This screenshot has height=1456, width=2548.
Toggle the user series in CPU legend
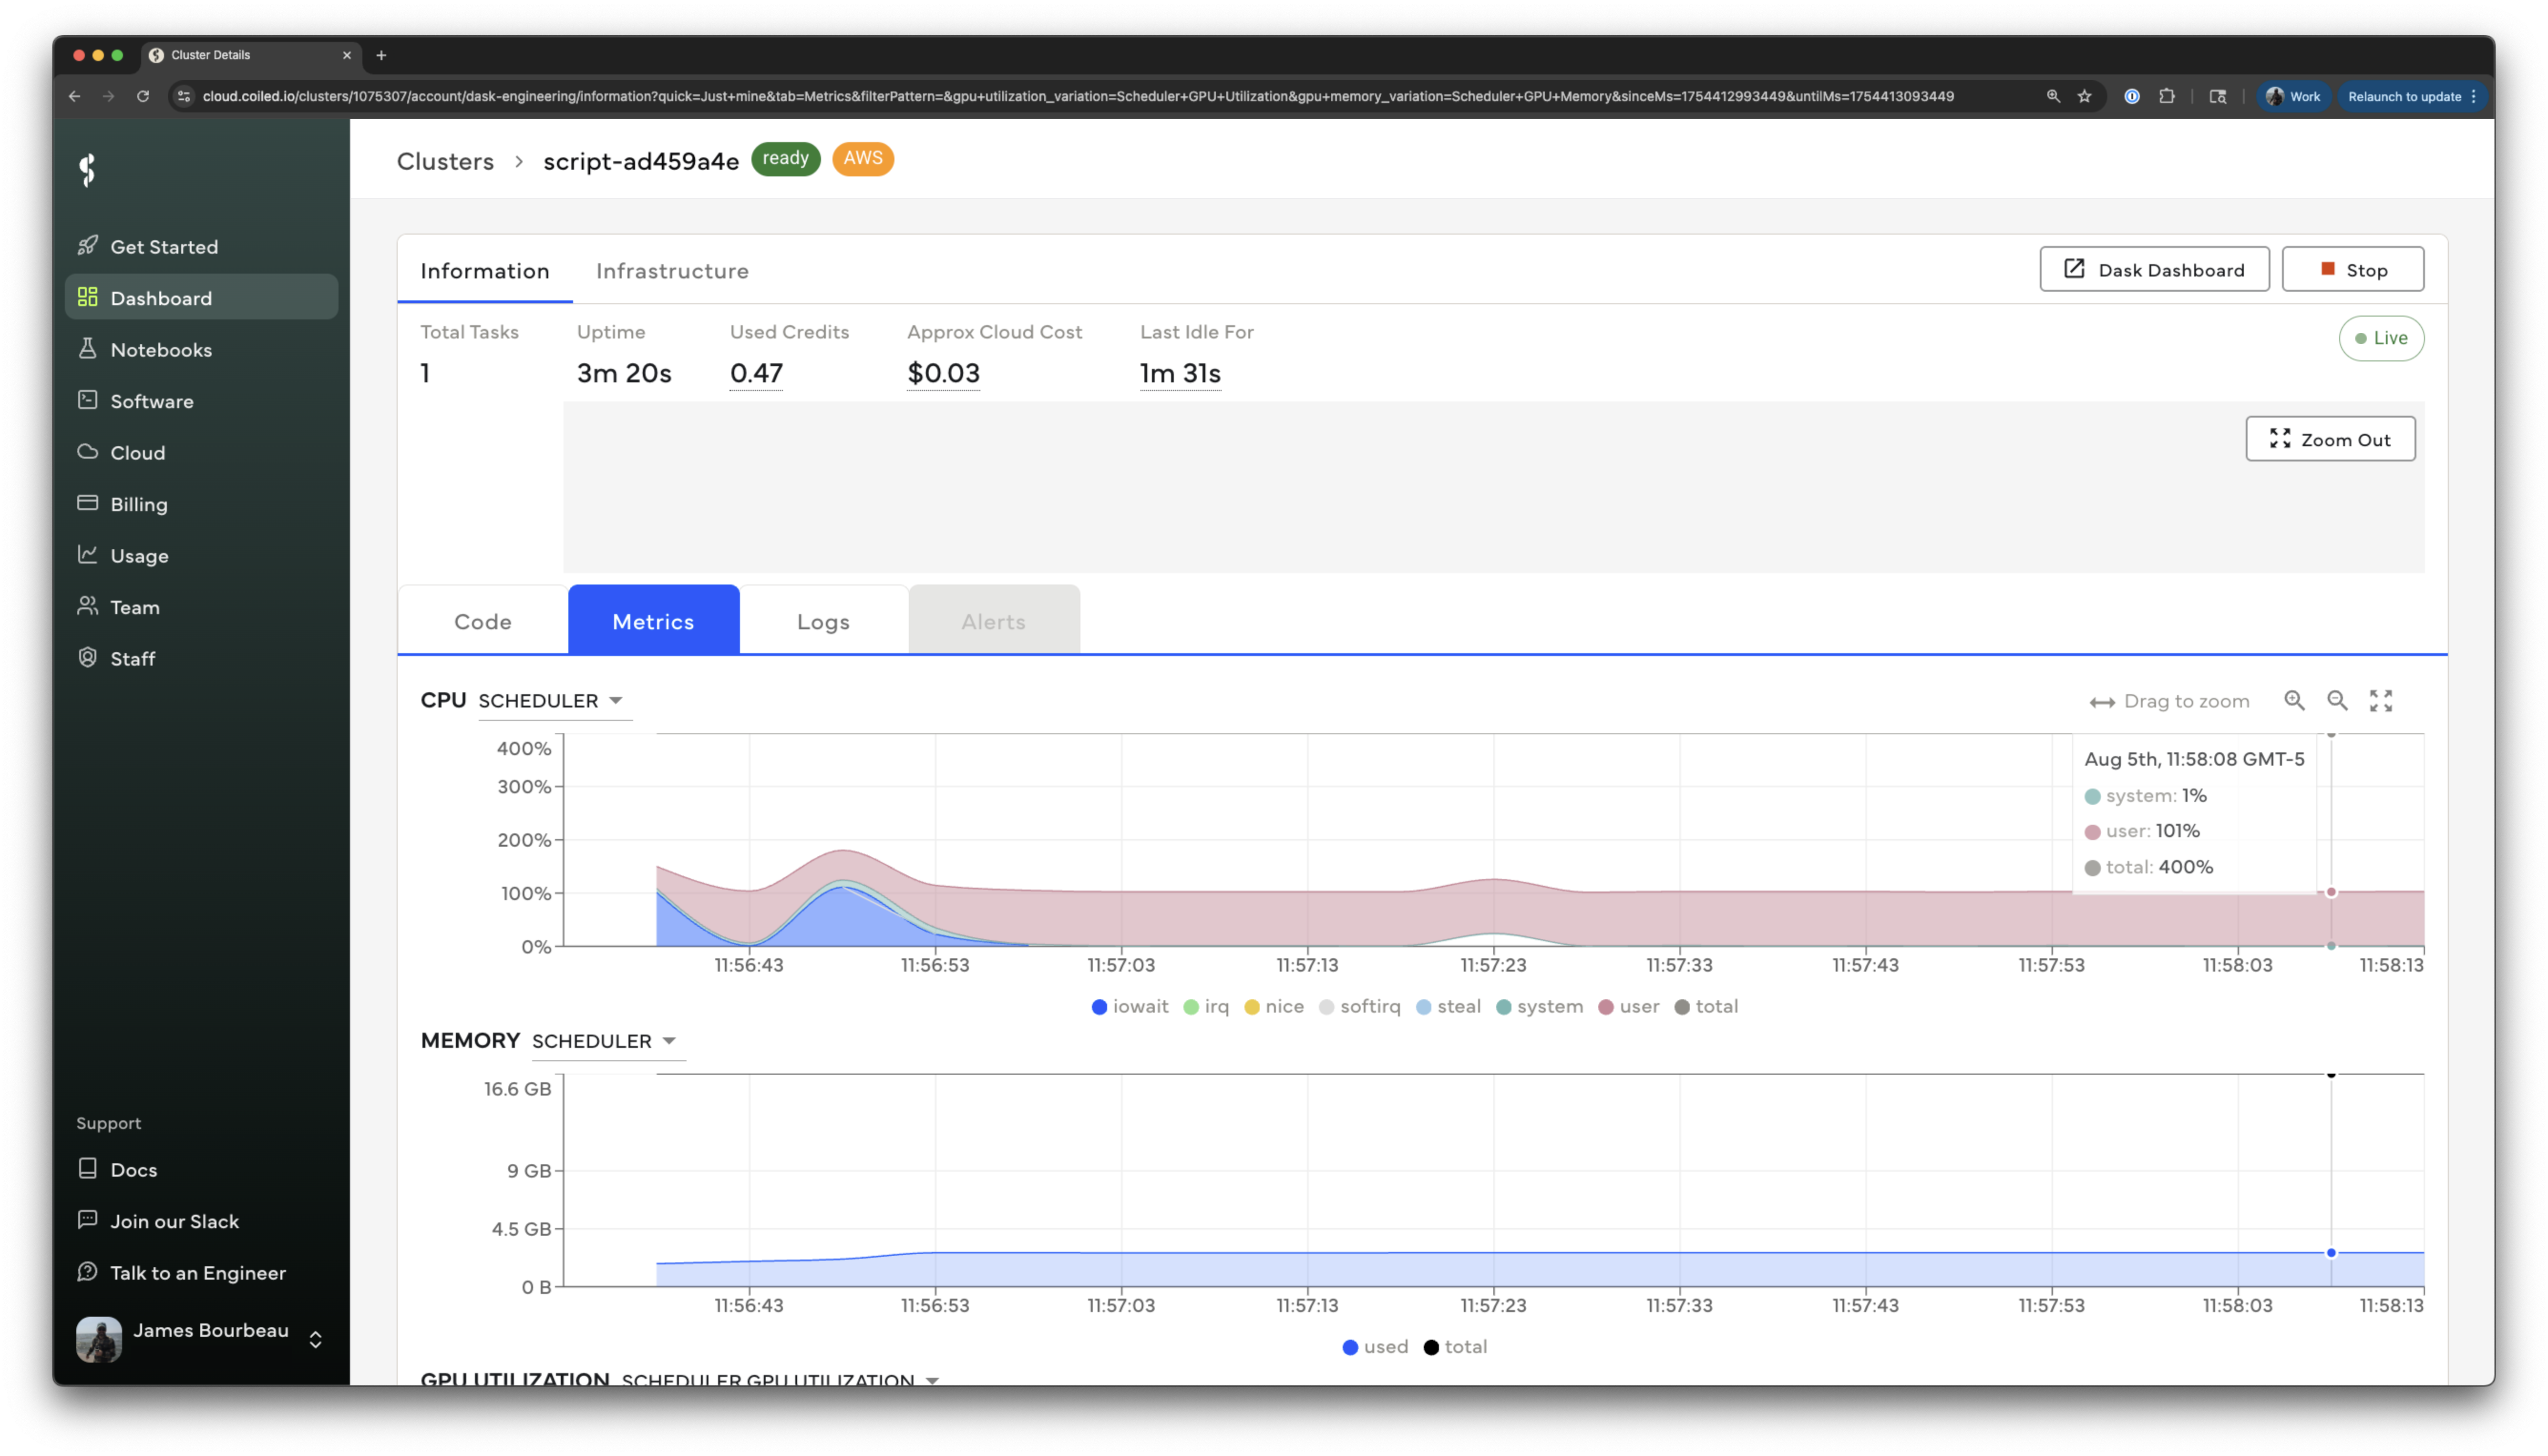point(1629,1006)
